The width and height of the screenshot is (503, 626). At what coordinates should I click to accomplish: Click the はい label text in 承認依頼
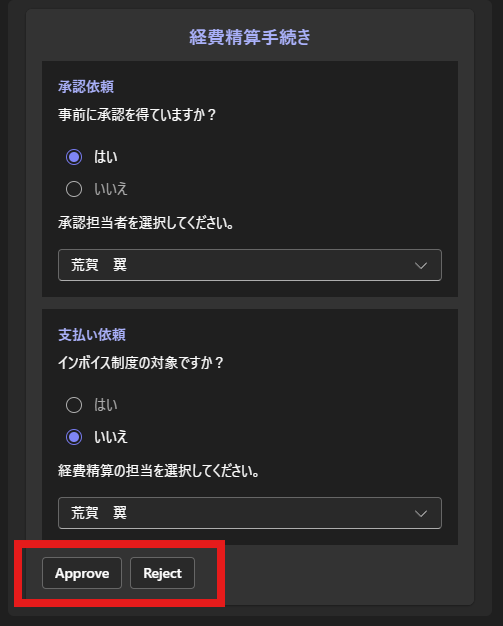(x=106, y=157)
